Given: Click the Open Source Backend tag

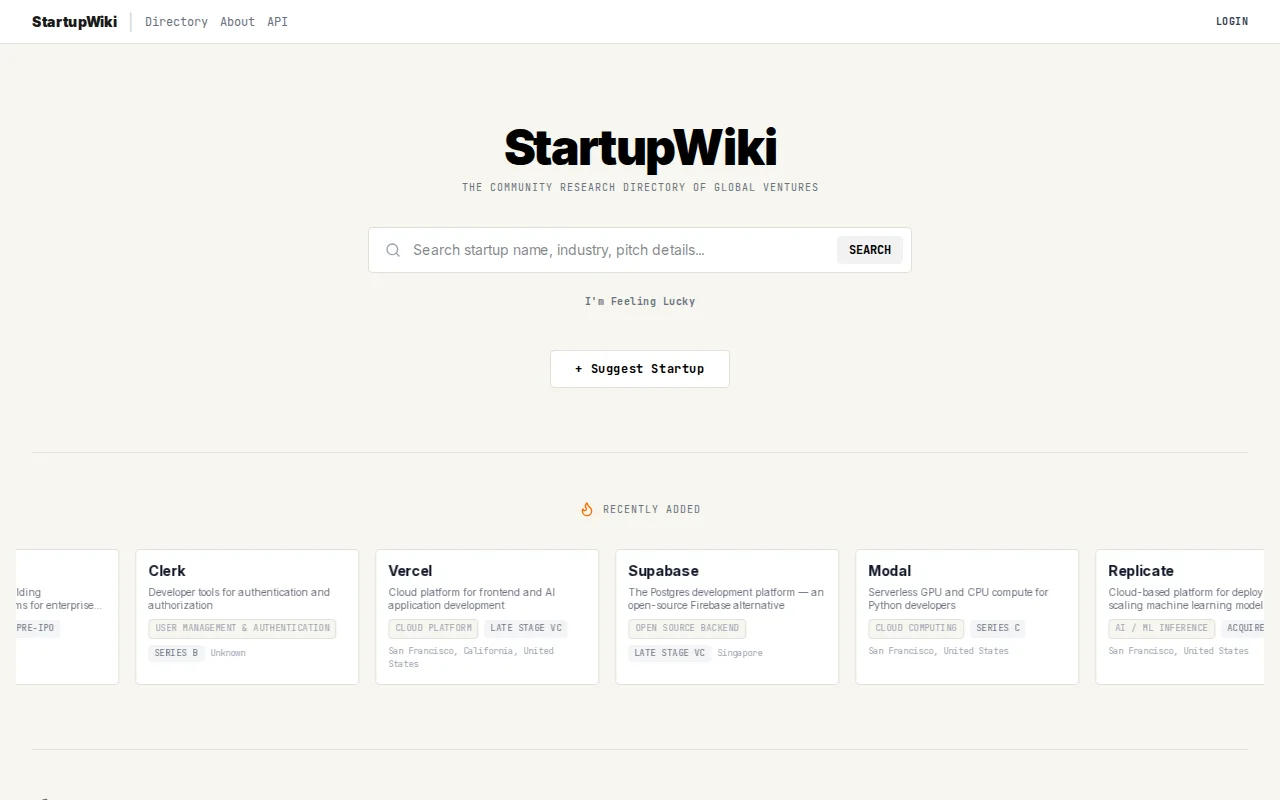Looking at the screenshot, I should click(x=687, y=628).
